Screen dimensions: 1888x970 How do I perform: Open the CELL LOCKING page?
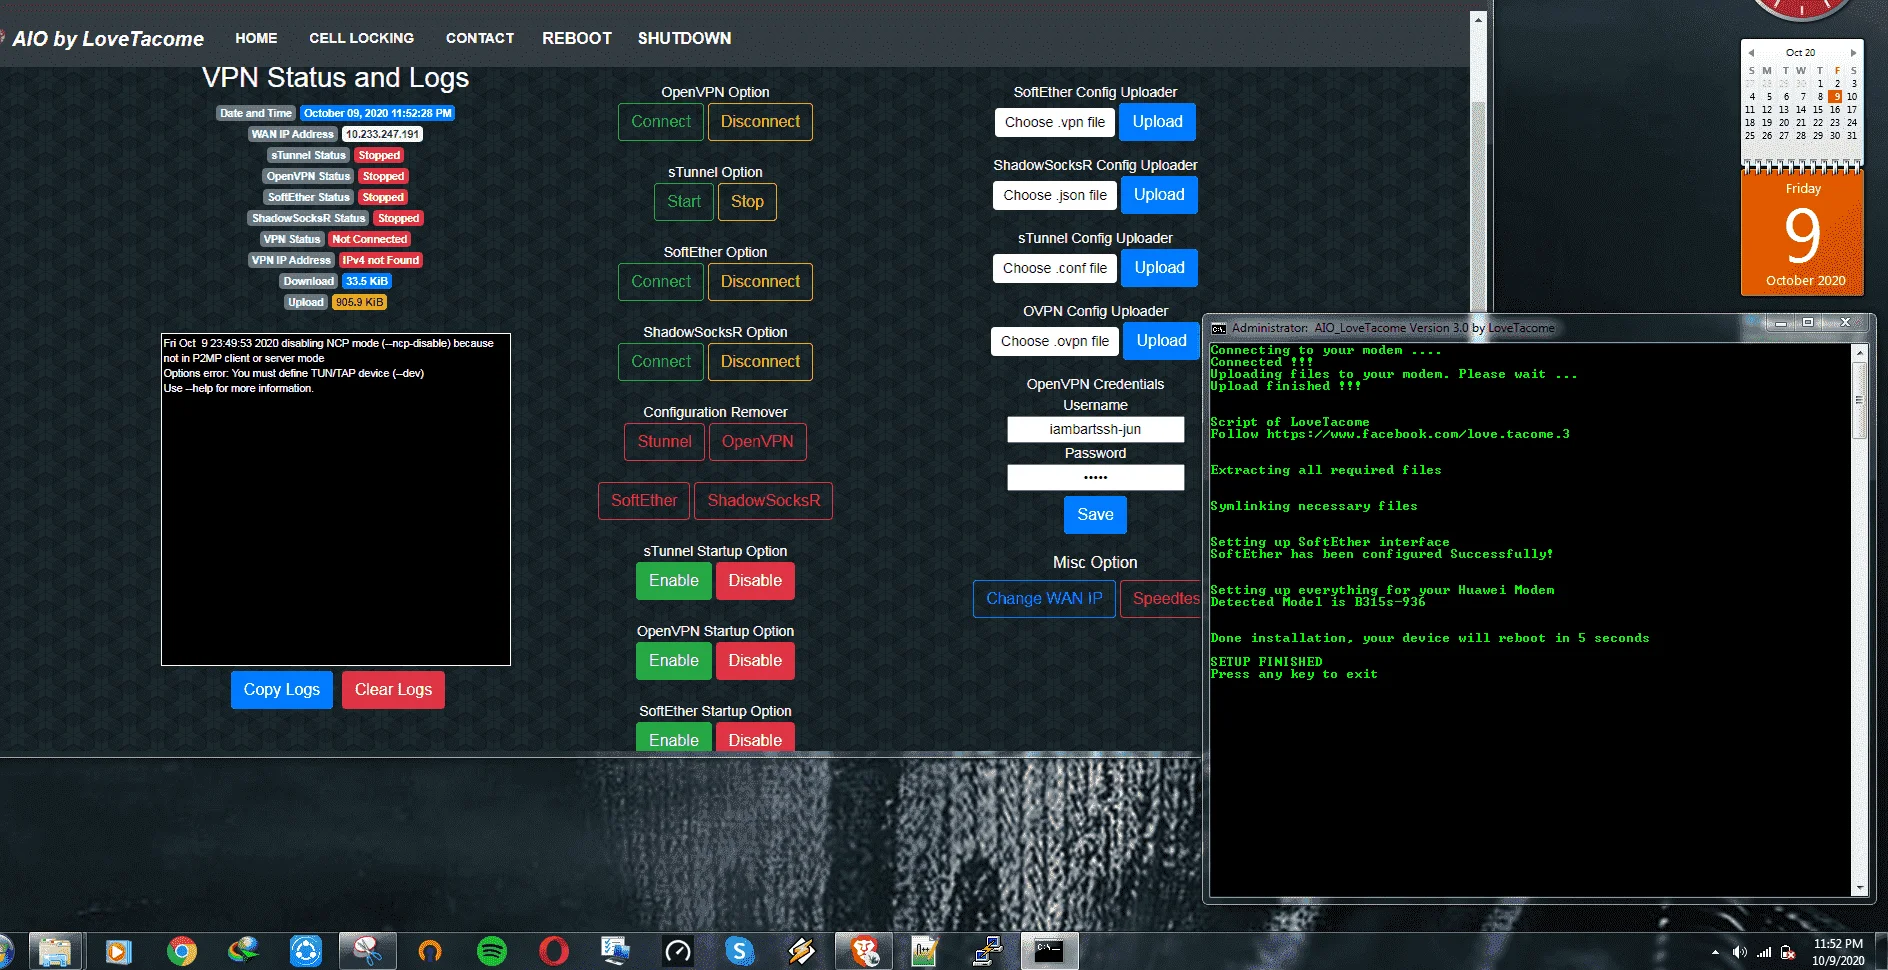361,38
